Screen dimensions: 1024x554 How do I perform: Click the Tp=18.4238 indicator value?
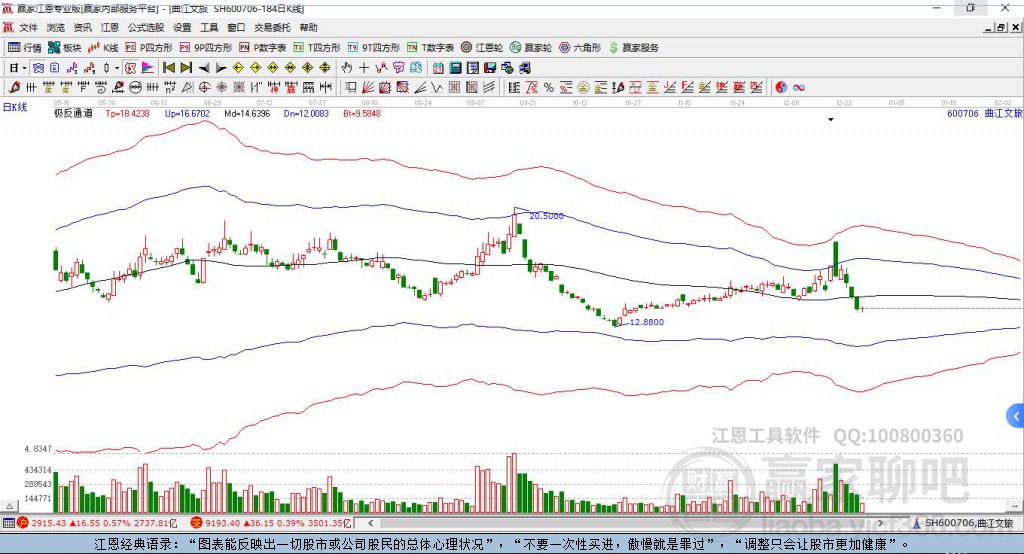tap(127, 113)
